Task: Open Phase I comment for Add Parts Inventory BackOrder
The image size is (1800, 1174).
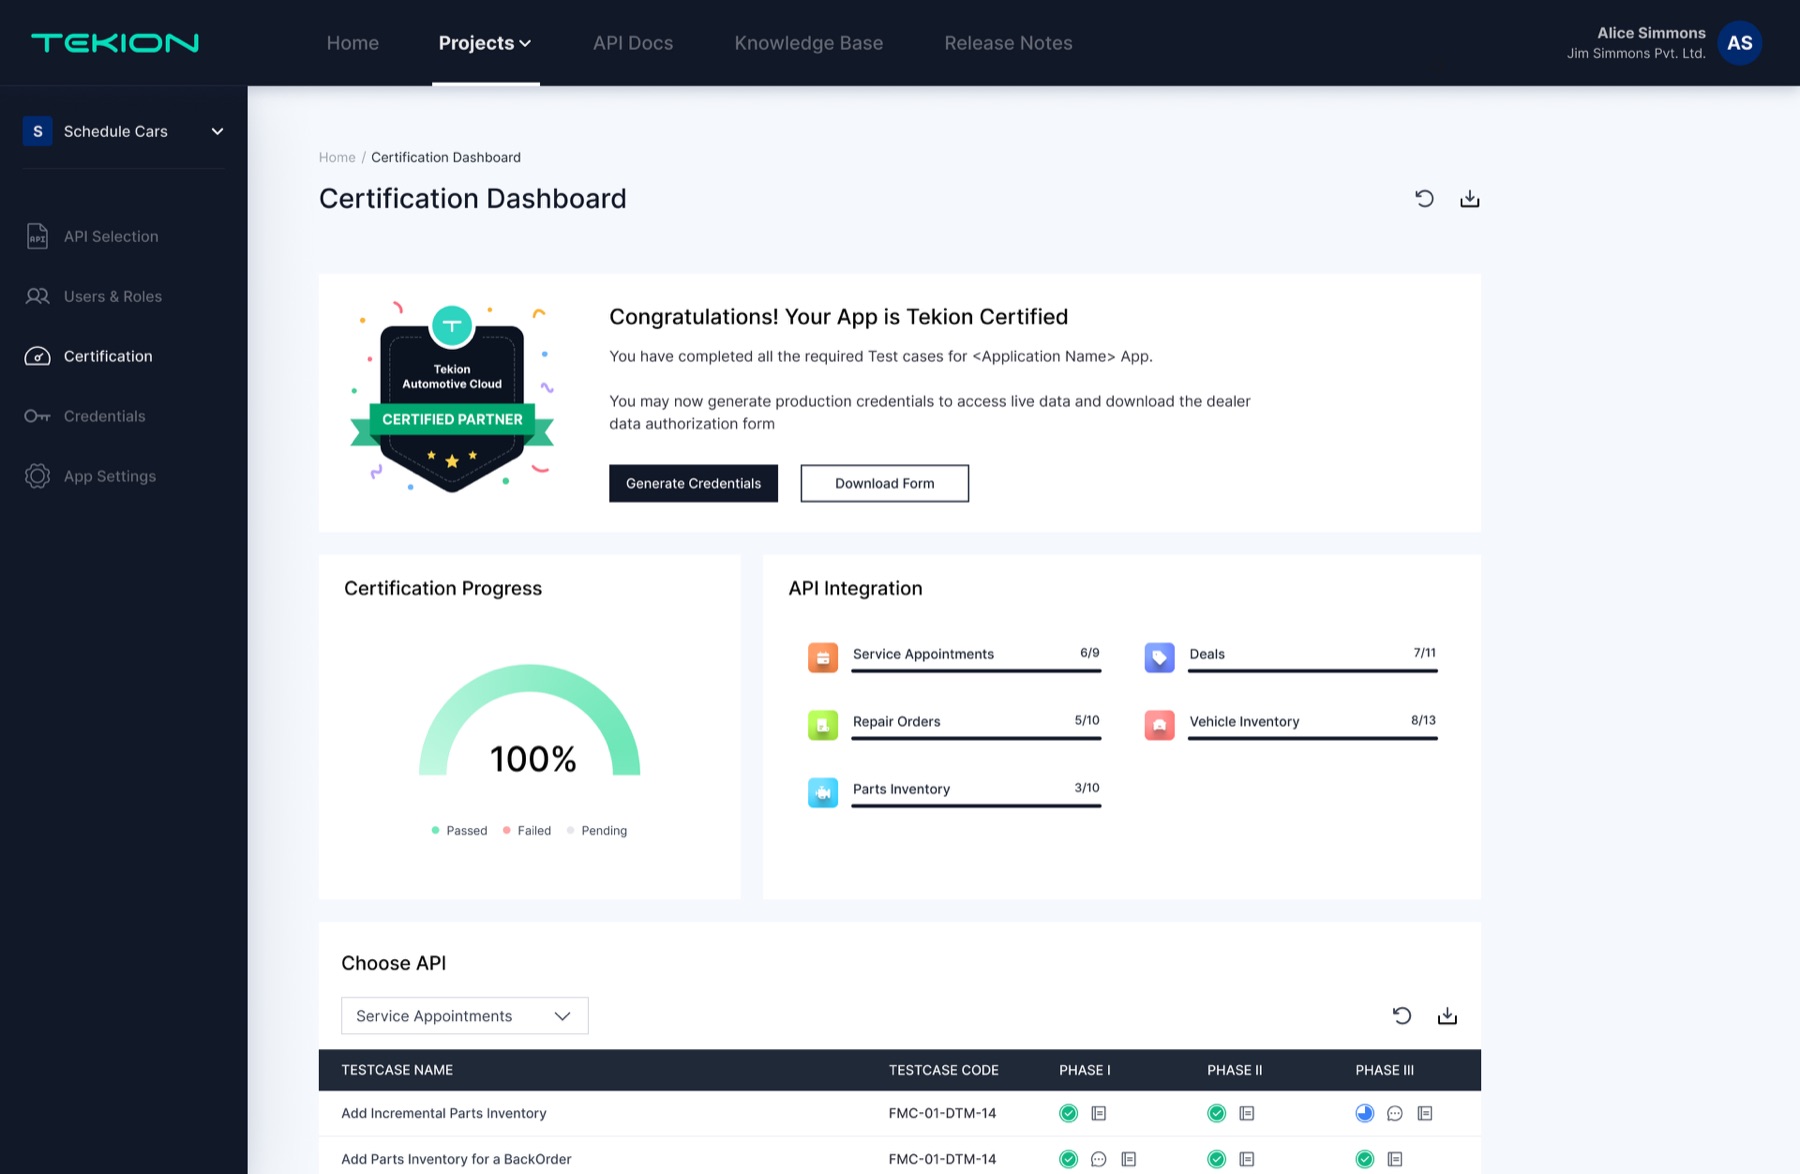Action: tap(1098, 1159)
